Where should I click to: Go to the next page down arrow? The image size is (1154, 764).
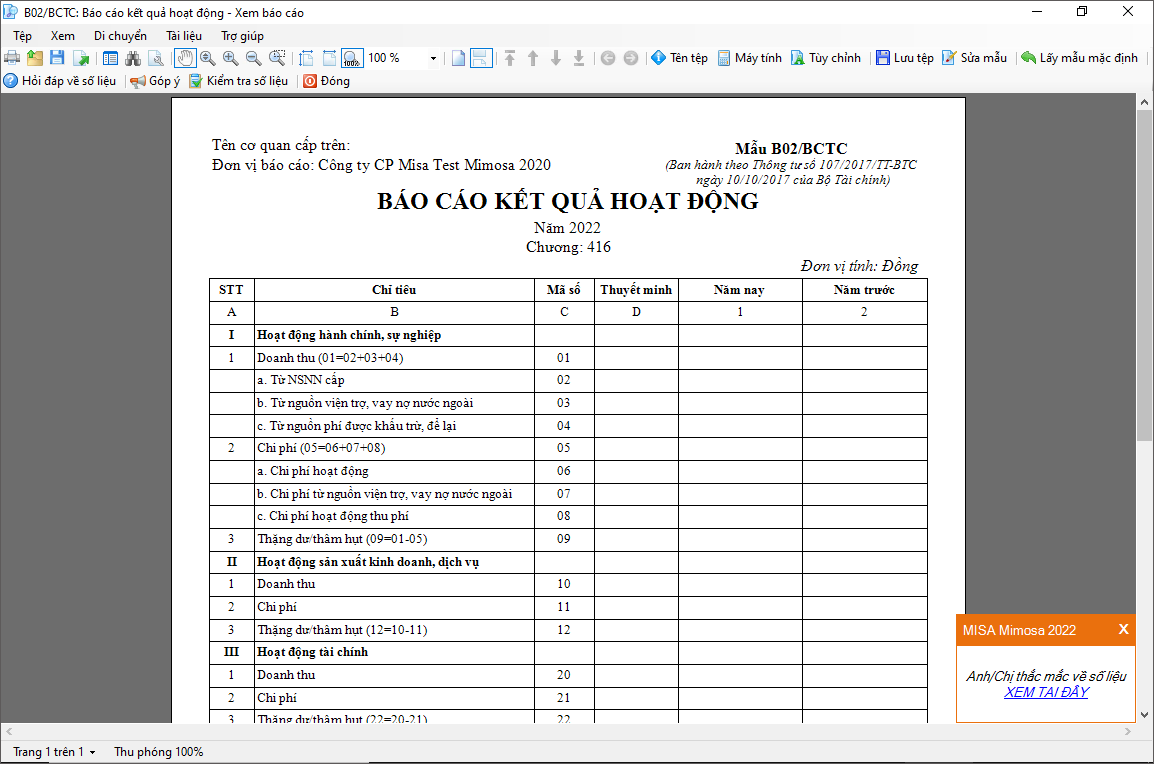(x=556, y=58)
